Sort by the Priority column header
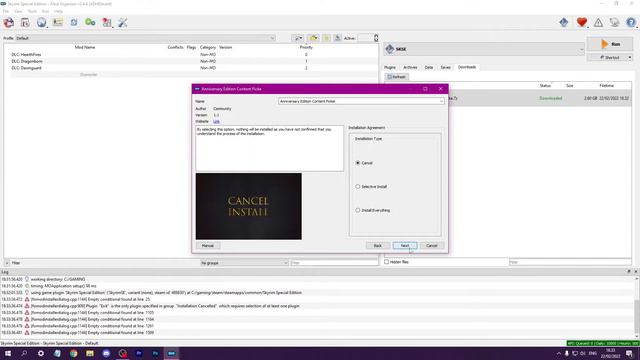The width and height of the screenshot is (640, 360). pyautogui.click(x=306, y=47)
